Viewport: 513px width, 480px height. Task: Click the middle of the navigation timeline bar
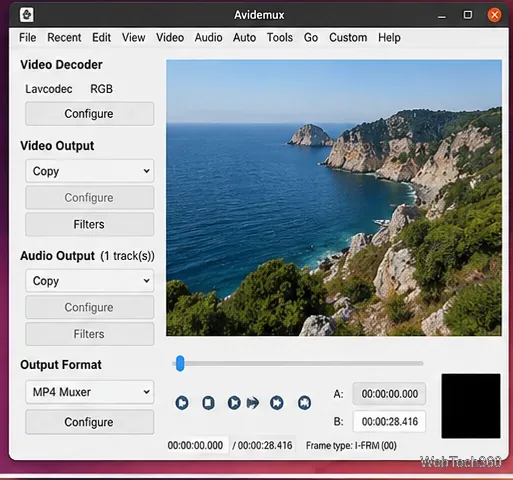click(298, 363)
